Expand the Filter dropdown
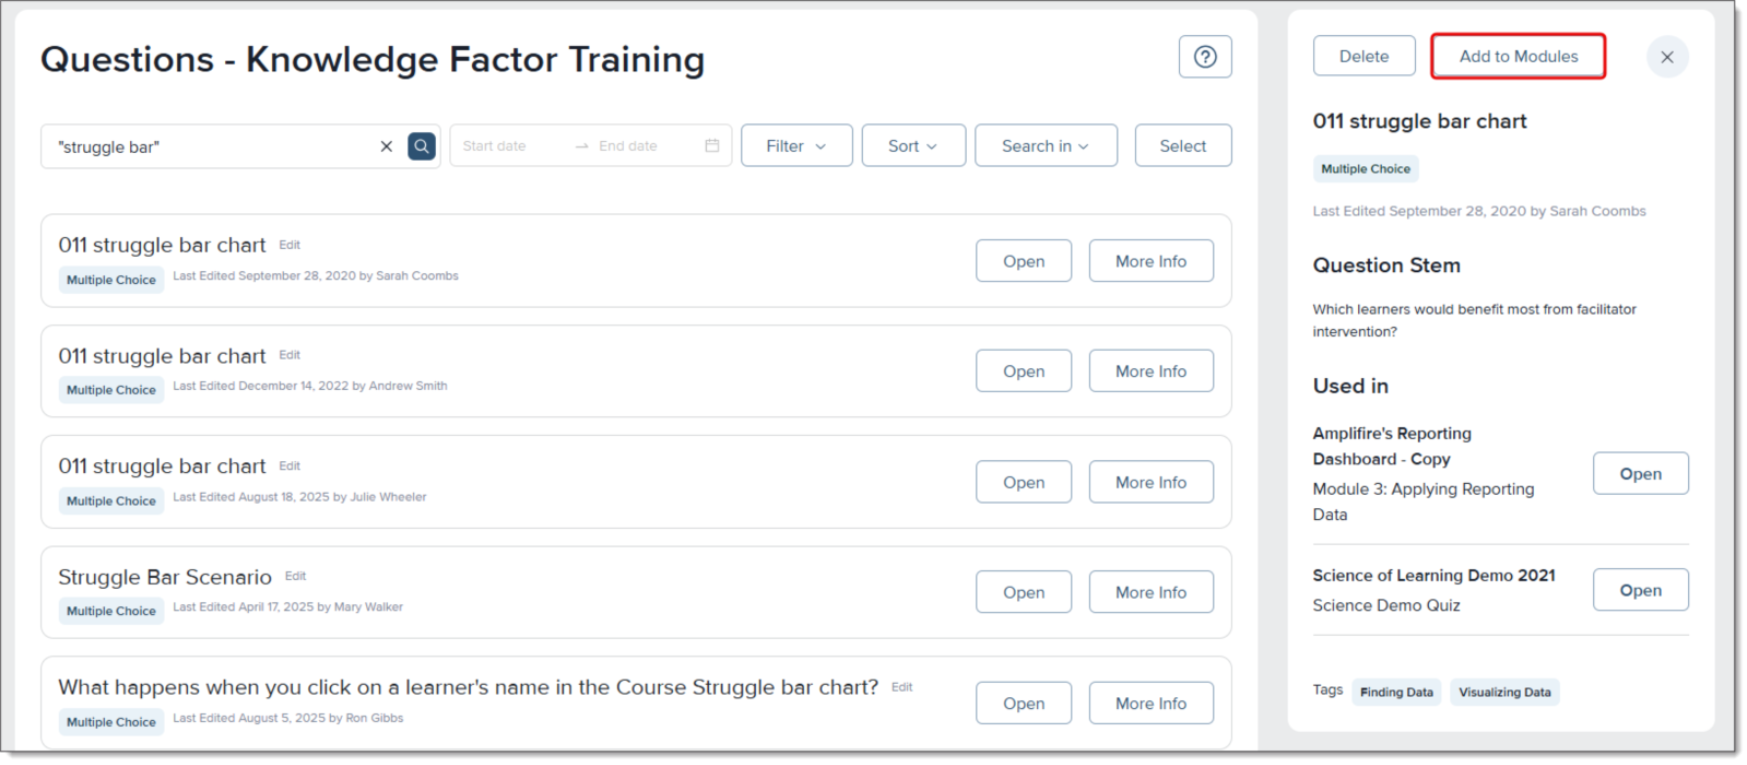Viewport: 1747px width, 765px height. pyautogui.click(x=796, y=146)
